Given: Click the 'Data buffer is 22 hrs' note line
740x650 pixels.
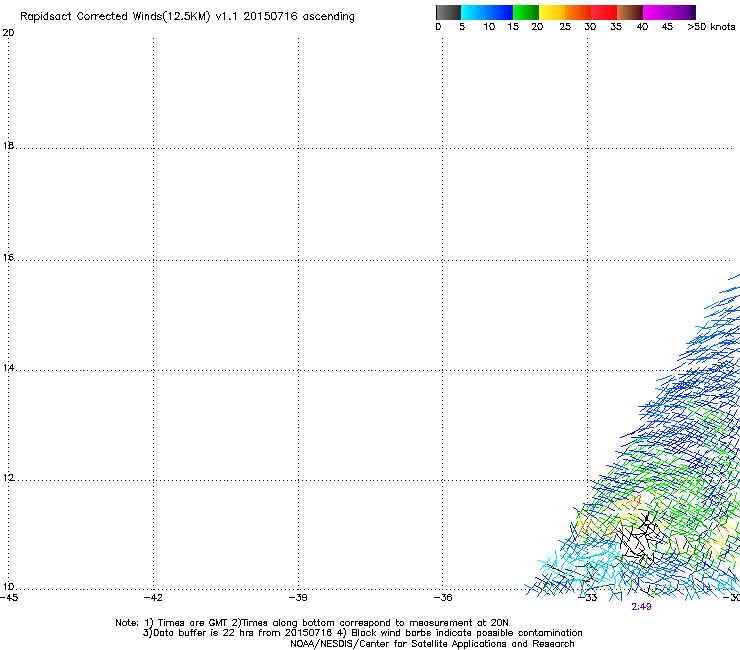Looking at the screenshot, I should (x=362, y=633).
